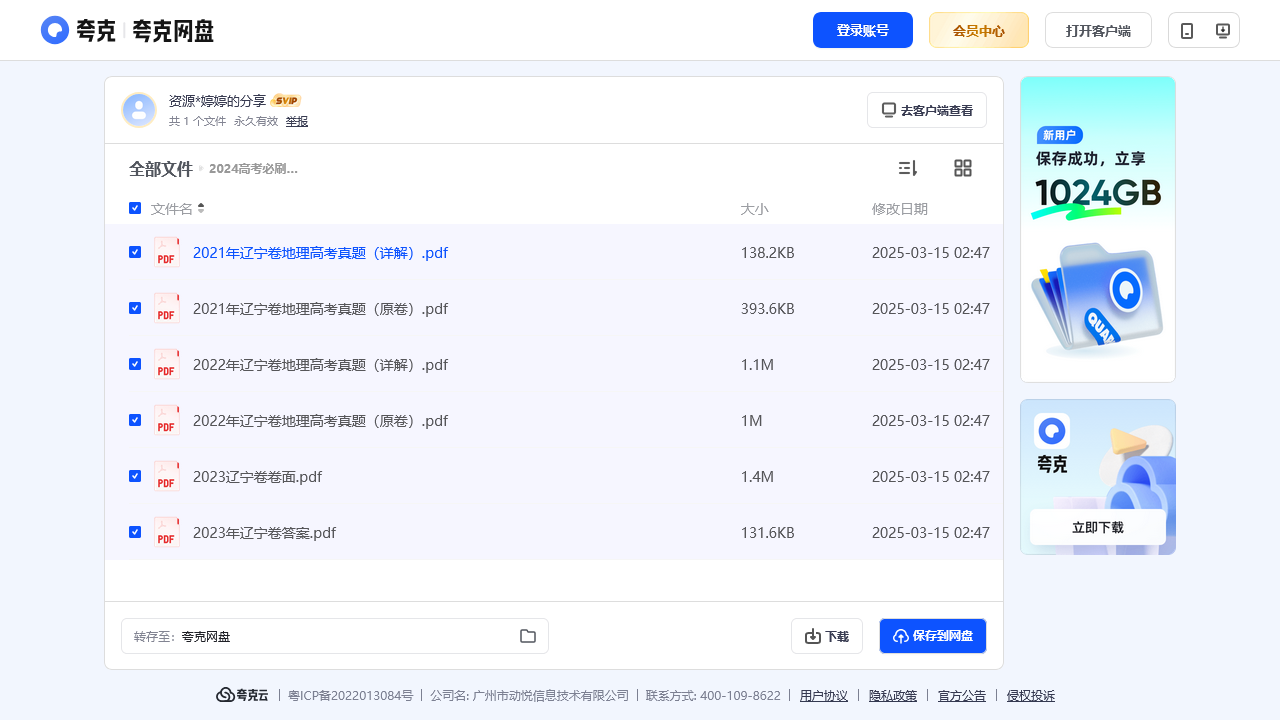Click PDF icon of 2023辽宁卷卷面.pdf
This screenshot has width=1280, height=720.
(167, 476)
